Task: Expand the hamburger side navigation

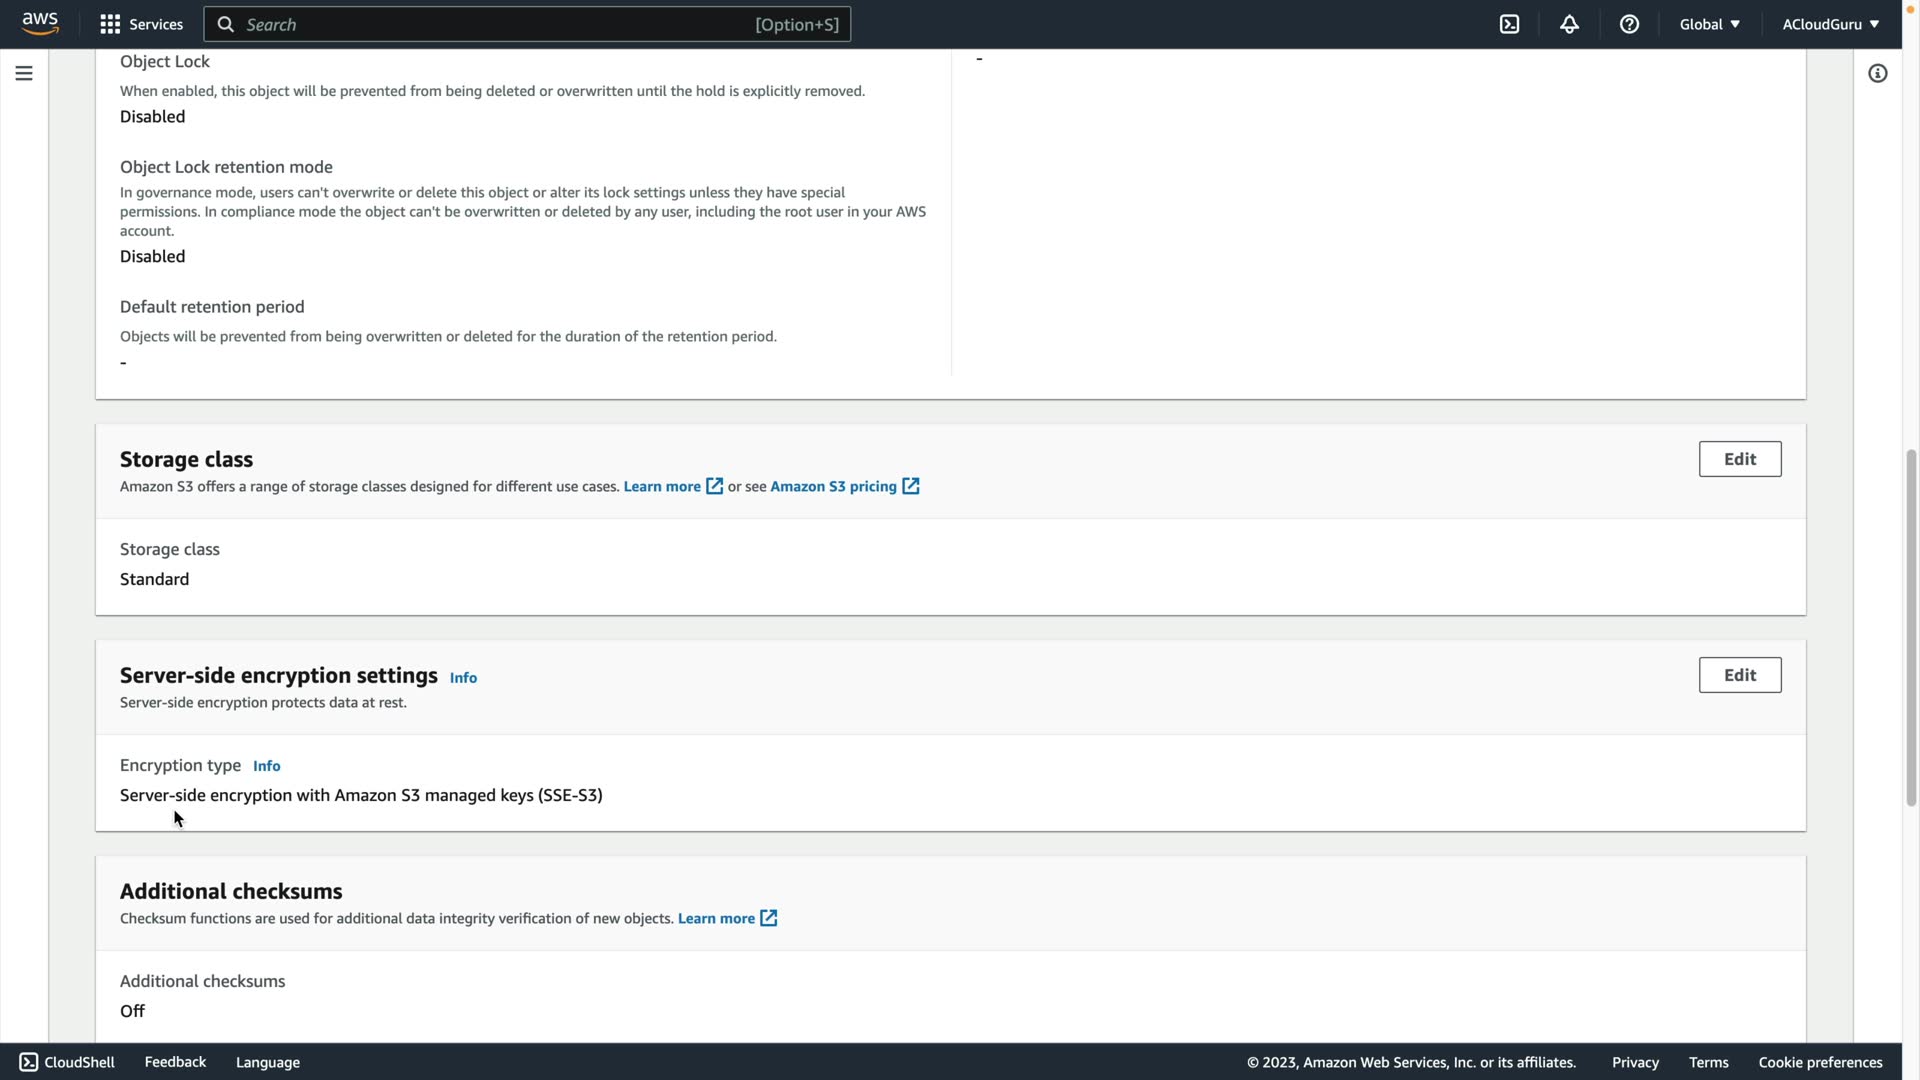Action: pos(24,73)
